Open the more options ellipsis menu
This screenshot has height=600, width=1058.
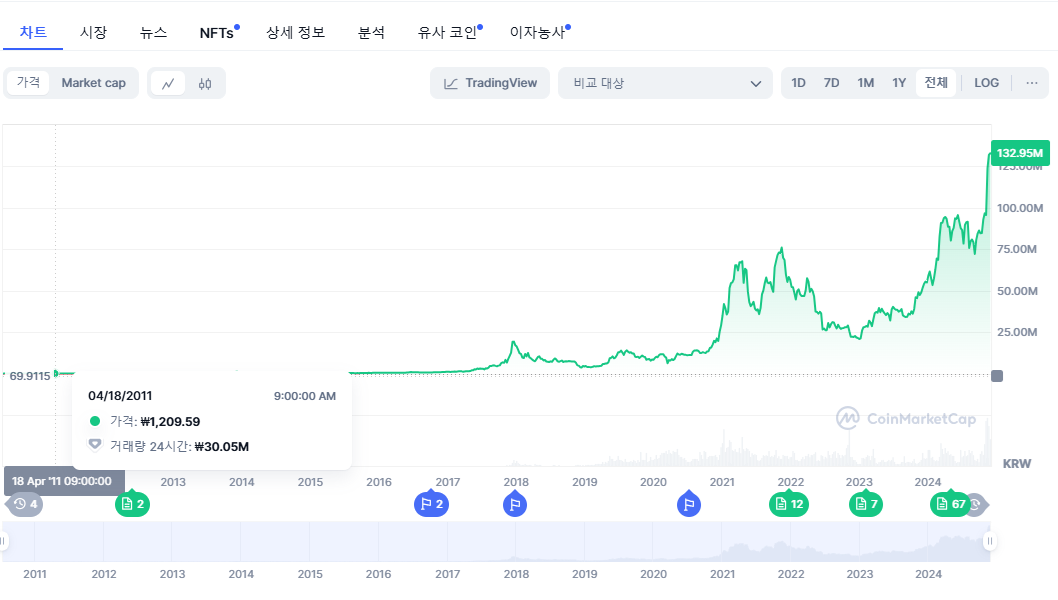point(1032,83)
